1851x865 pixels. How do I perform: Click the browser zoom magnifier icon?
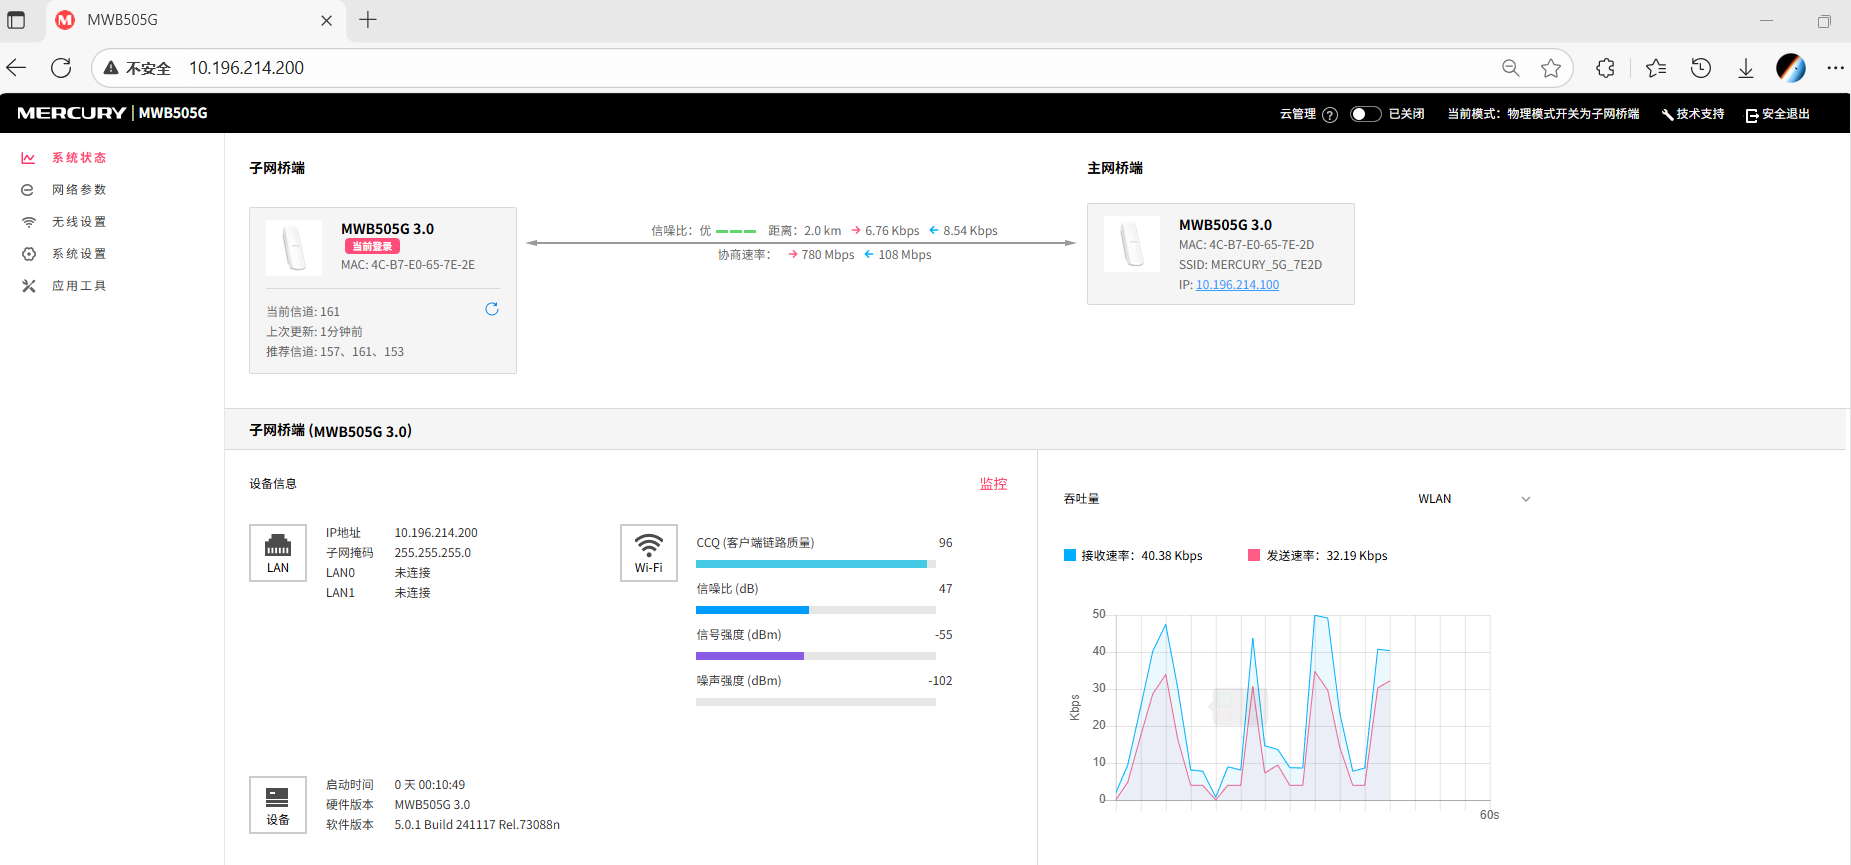(x=1511, y=68)
